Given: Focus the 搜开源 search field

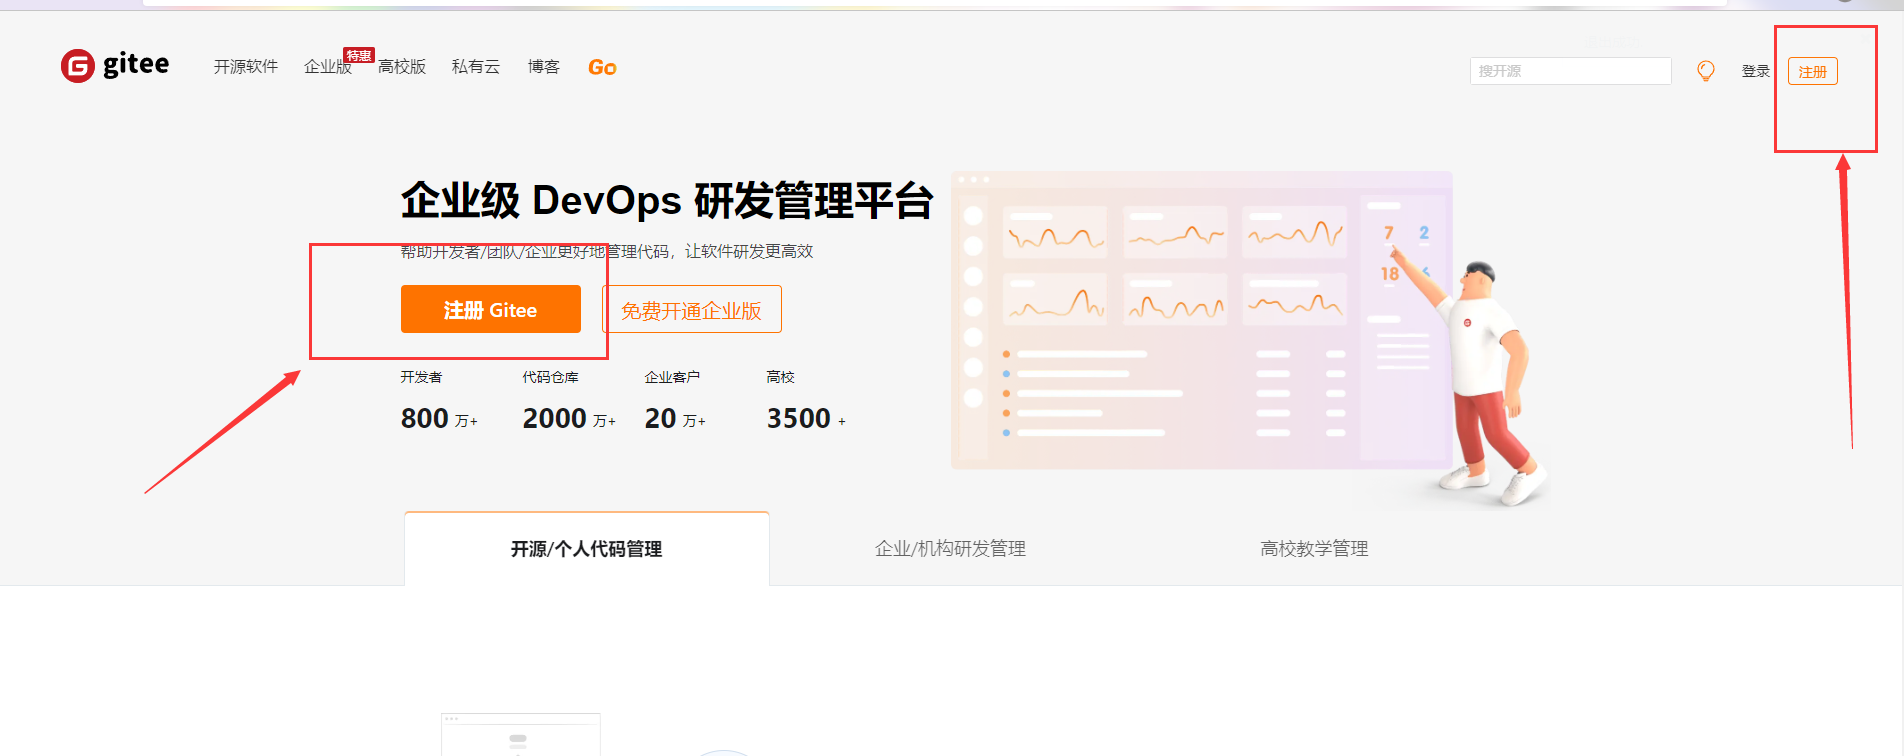Looking at the screenshot, I should 1570,71.
